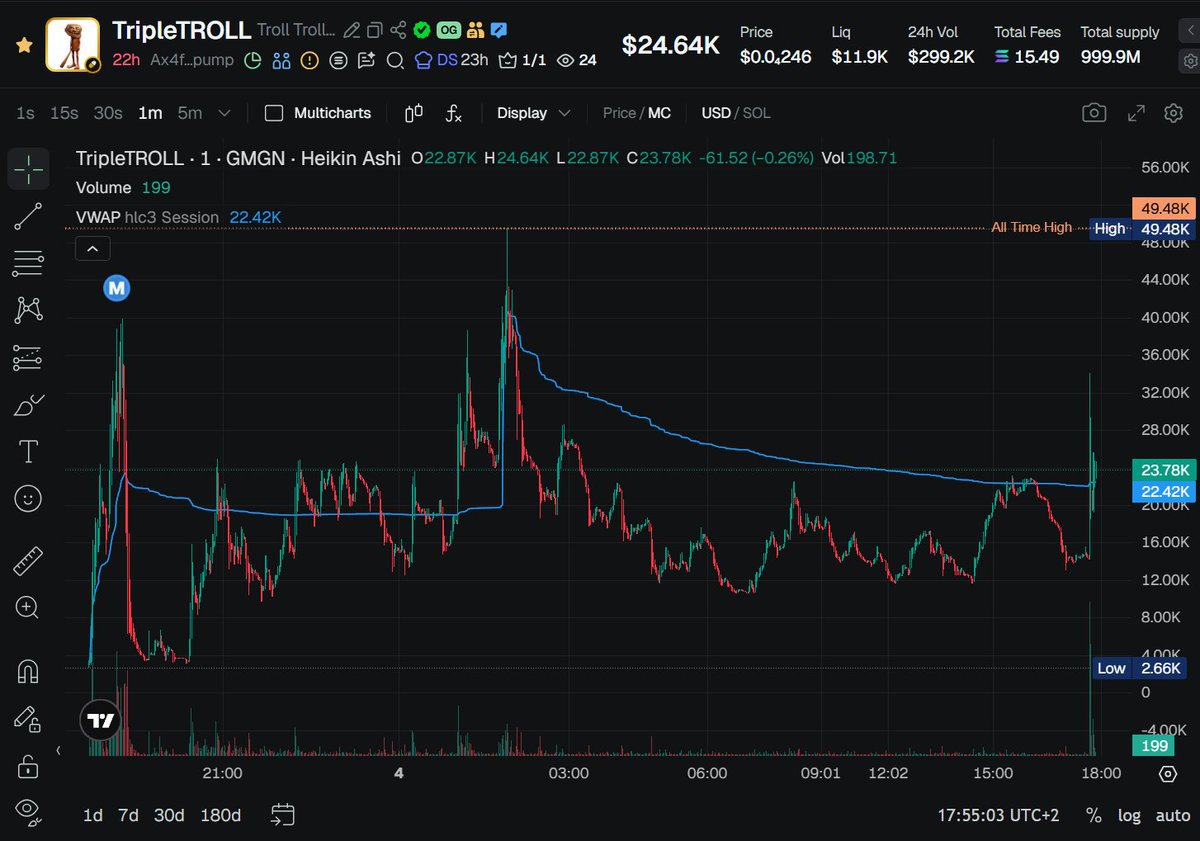Screen dimensions: 1200x841
Task: Open DS 23h dev status indicator
Action: tap(451, 60)
